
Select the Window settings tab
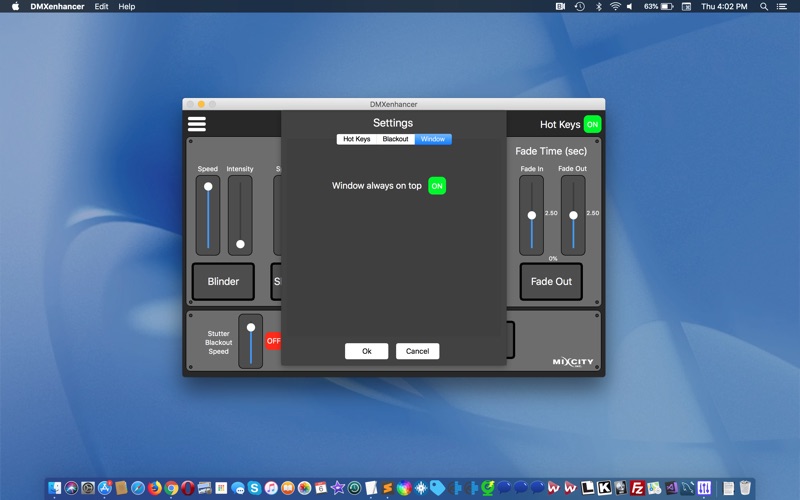tap(433, 139)
